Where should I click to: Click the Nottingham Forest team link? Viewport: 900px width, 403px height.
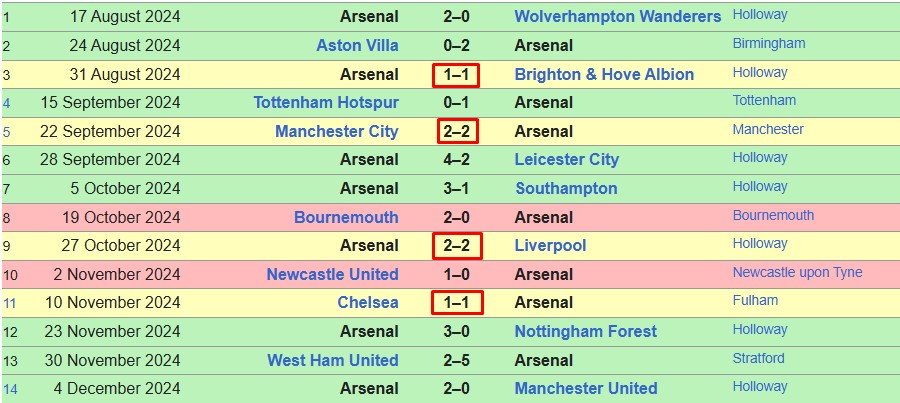pyautogui.click(x=586, y=332)
